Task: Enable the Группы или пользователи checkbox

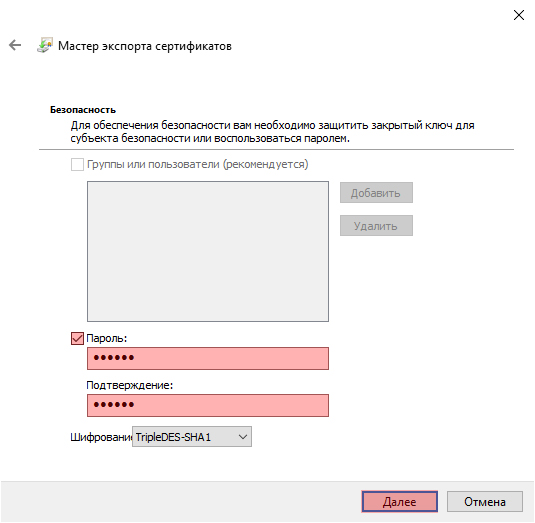Action: coord(77,164)
